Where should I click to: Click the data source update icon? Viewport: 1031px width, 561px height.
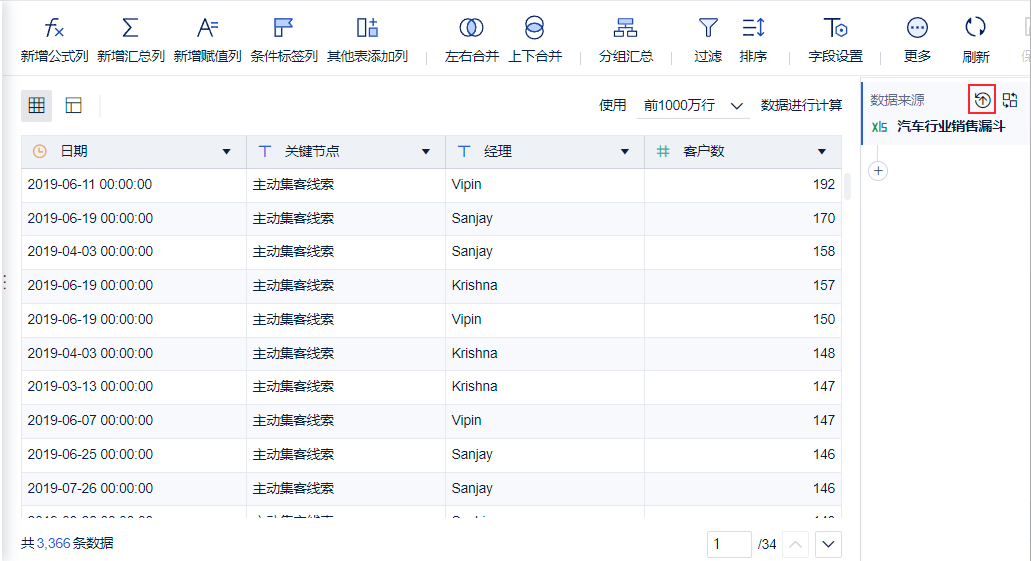click(982, 100)
